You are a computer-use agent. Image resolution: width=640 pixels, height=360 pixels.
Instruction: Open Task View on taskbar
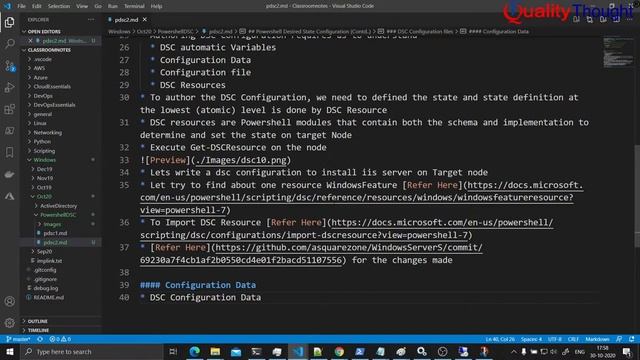tap(173, 351)
